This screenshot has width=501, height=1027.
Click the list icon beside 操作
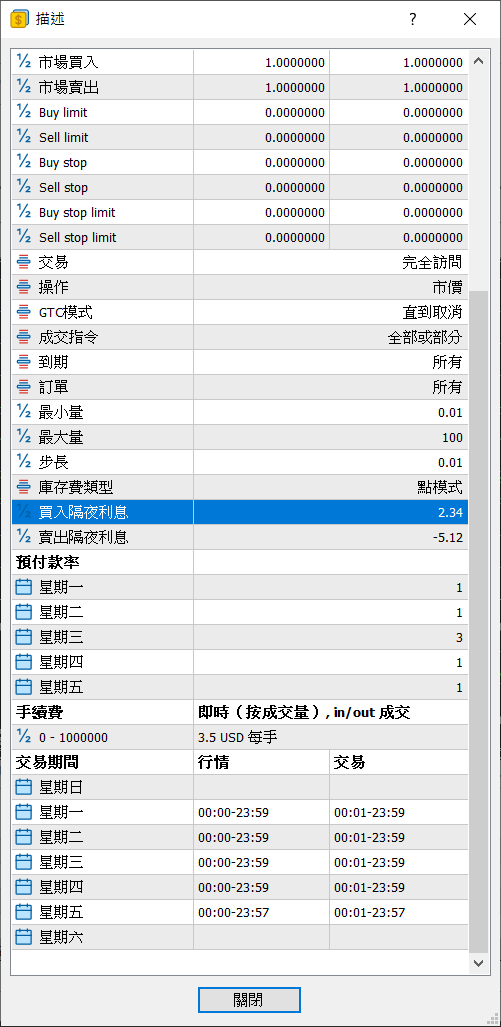coord(24,288)
